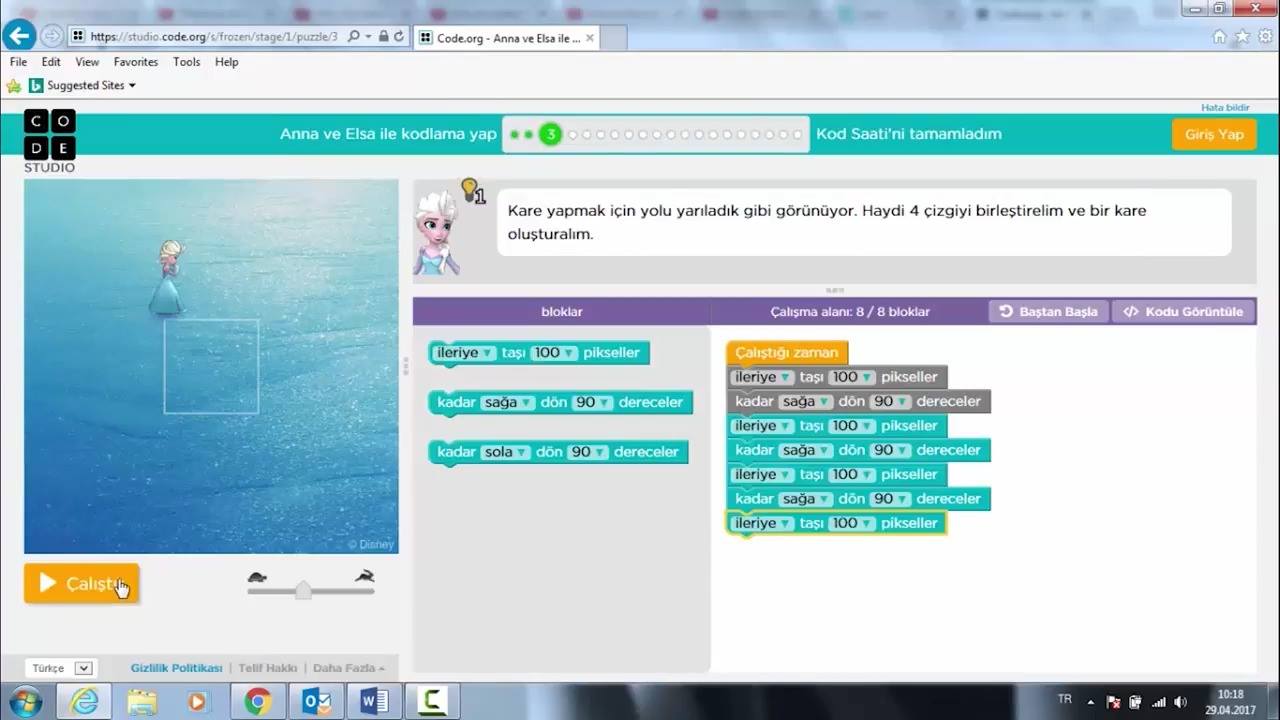Open the Edit menu
The image size is (1280, 720).
[x=51, y=62]
